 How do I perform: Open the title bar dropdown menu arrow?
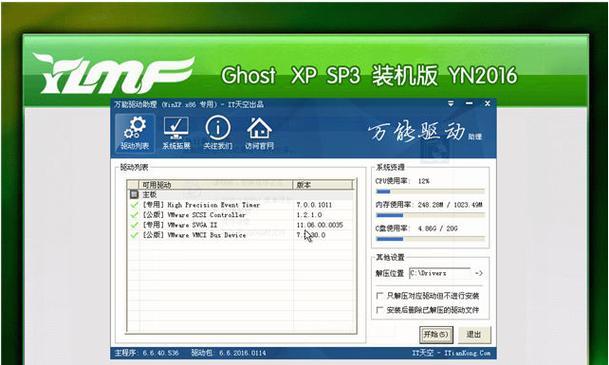point(451,104)
